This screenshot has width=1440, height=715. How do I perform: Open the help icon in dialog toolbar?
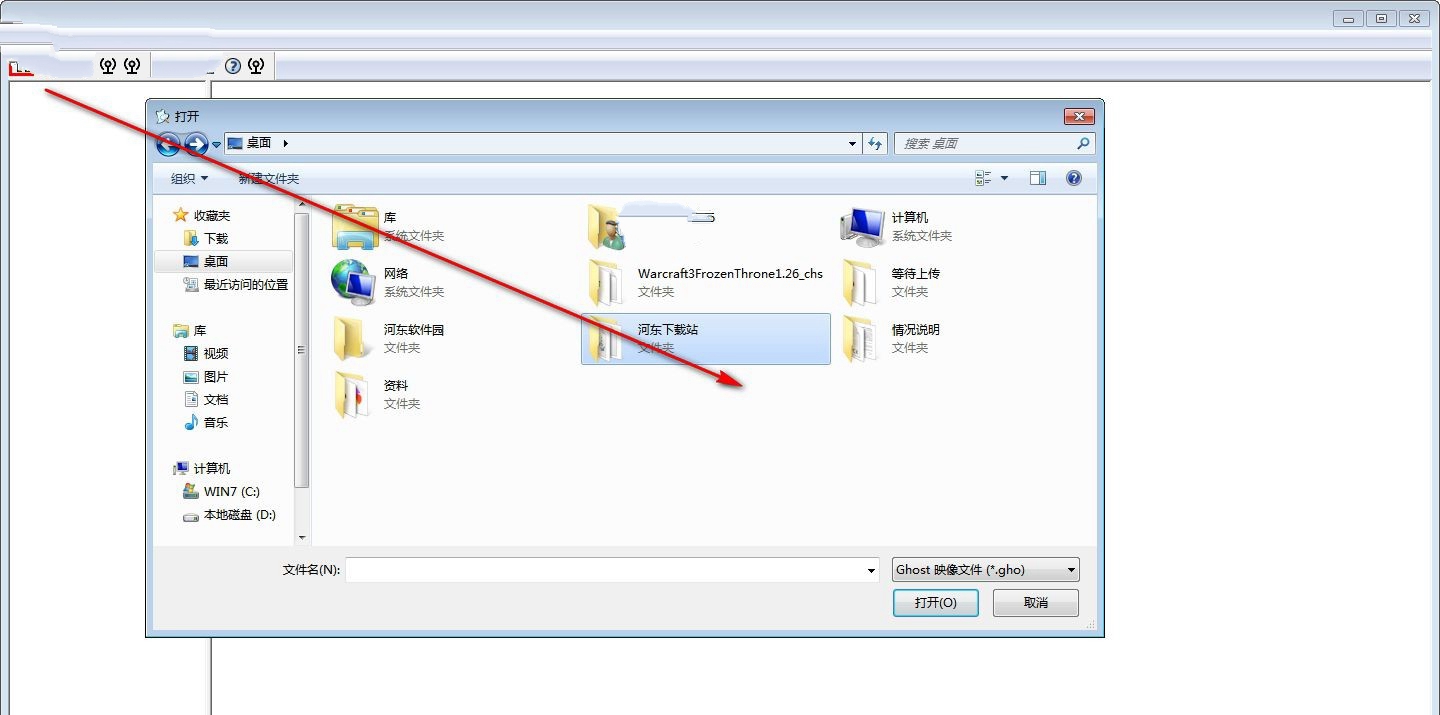pos(1074,178)
